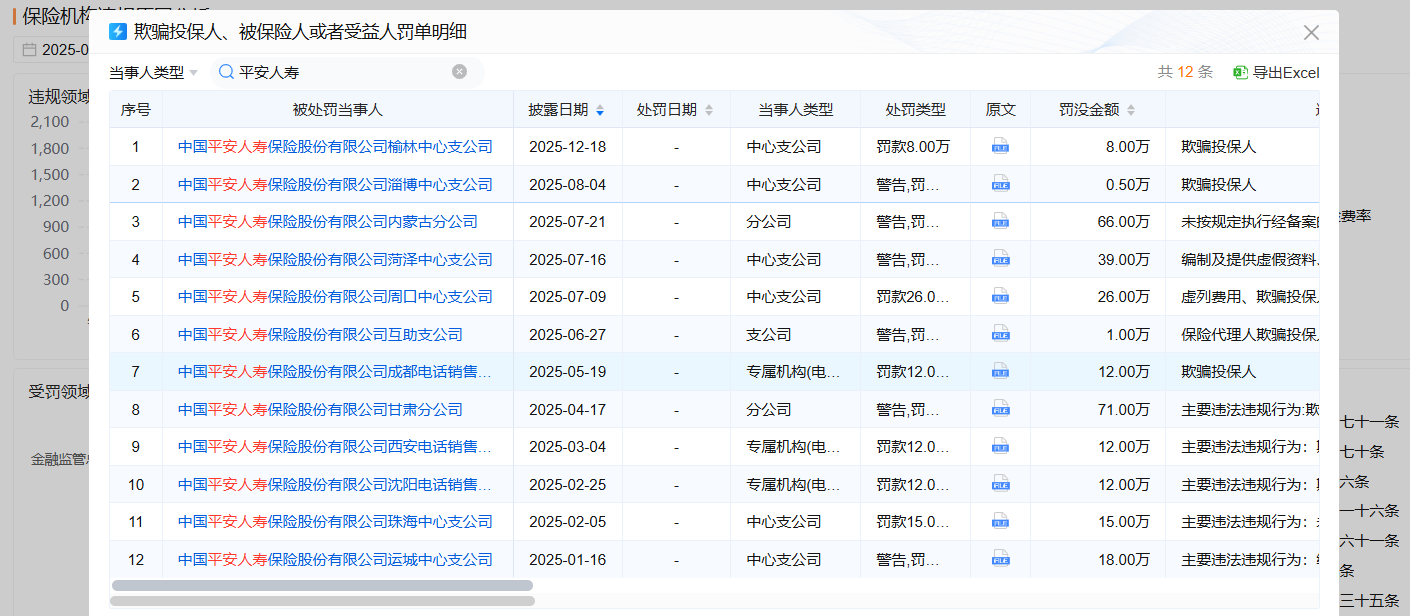Image resolution: width=1410 pixels, height=616 pixels.
Task: Open 内蒙古分公司 company link
Action: click(x=327, y=222)
